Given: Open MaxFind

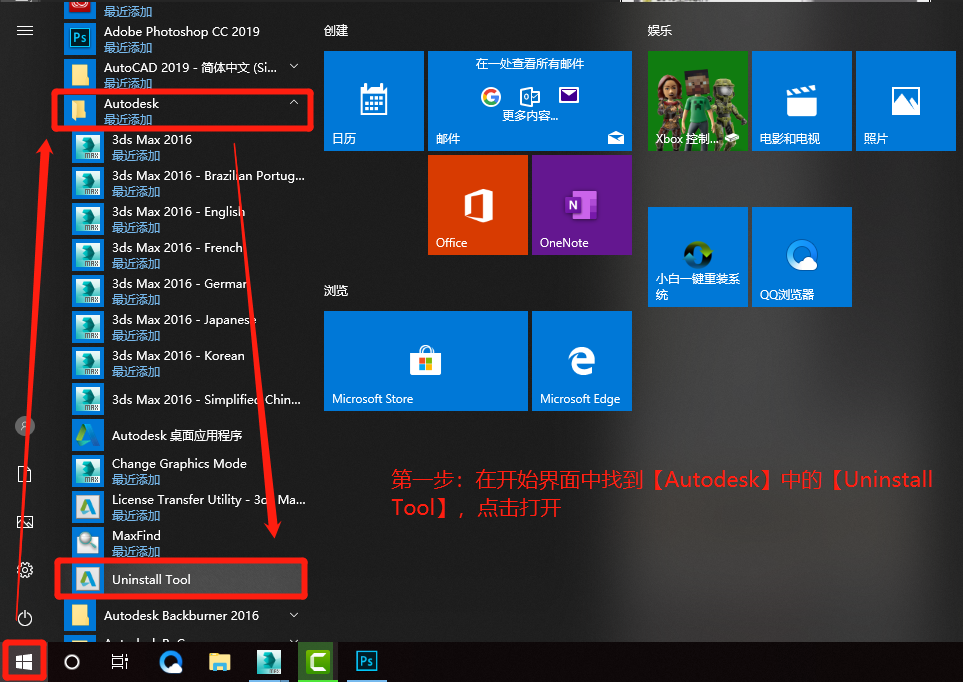Looking at the screenshot, I should click(189, 543).
